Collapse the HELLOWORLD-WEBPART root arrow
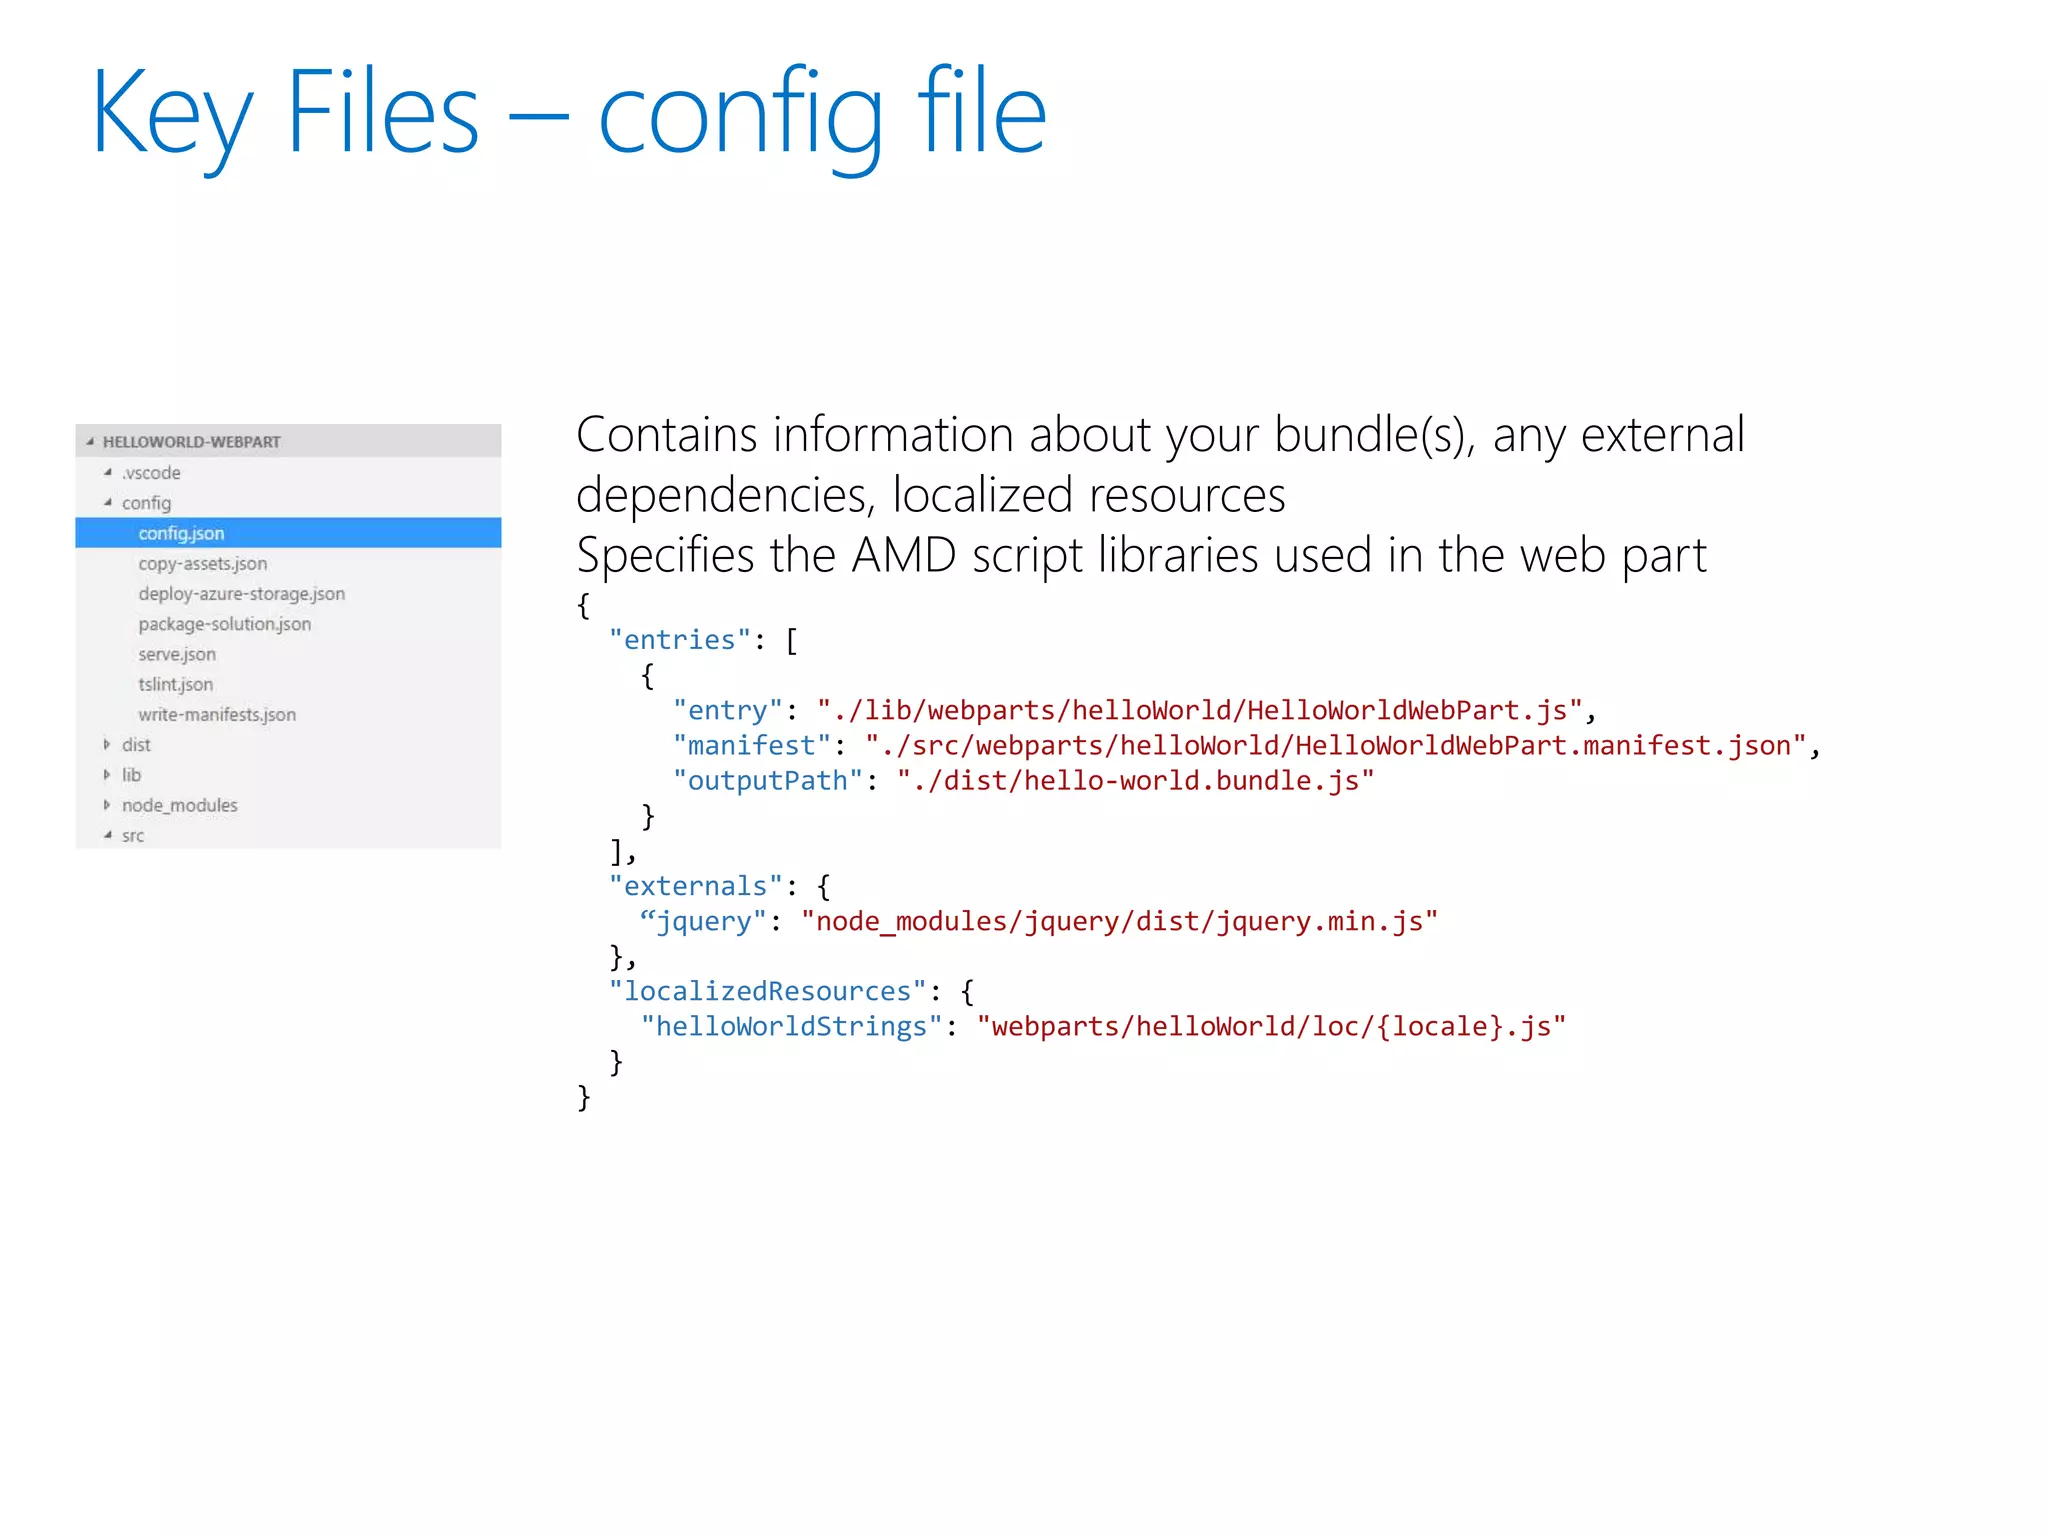The width and height of the screenshot is (2048, 1536). [90, 442]
